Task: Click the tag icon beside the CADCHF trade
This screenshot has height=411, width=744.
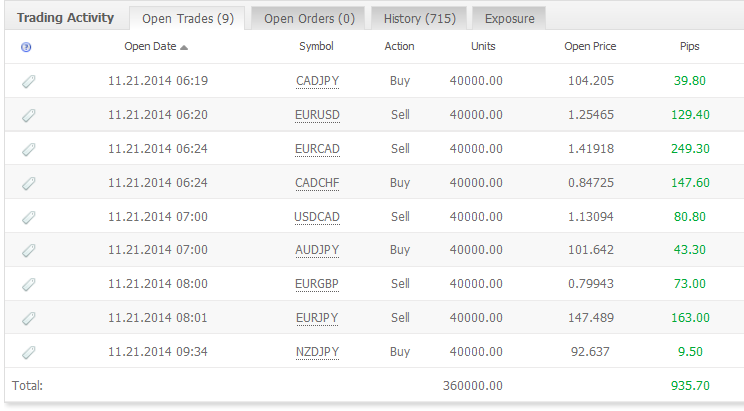Action: [28, 183]
